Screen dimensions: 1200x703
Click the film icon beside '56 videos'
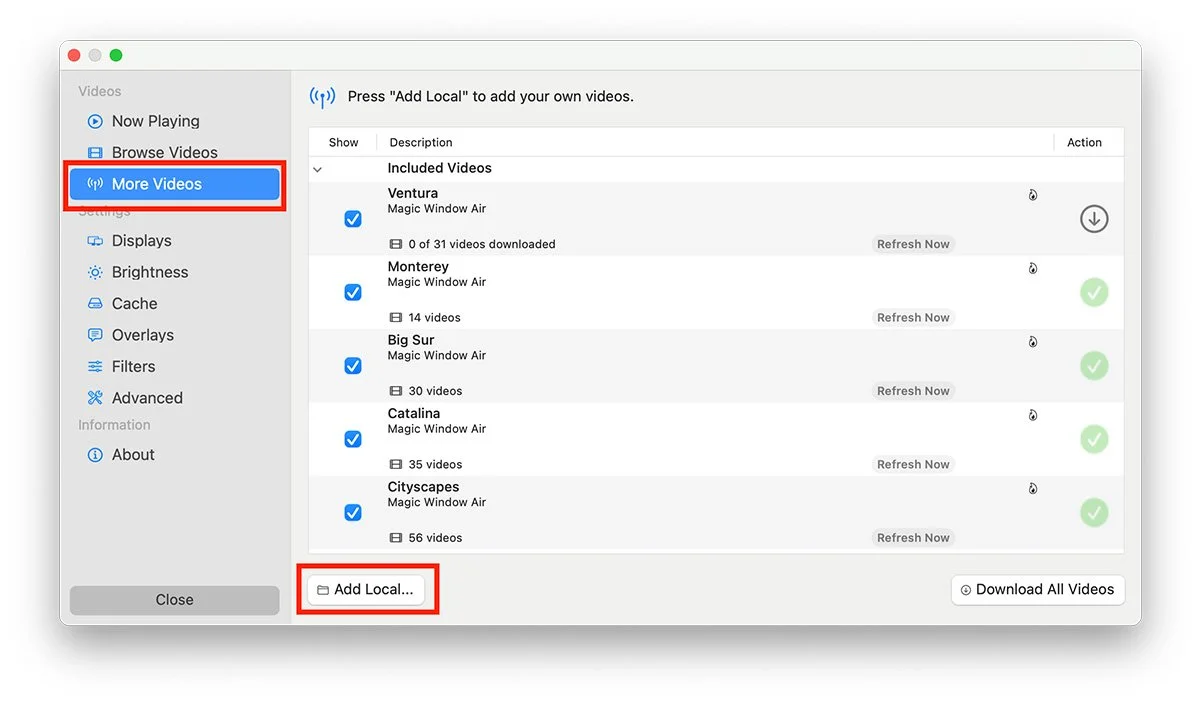click(396, 538)
